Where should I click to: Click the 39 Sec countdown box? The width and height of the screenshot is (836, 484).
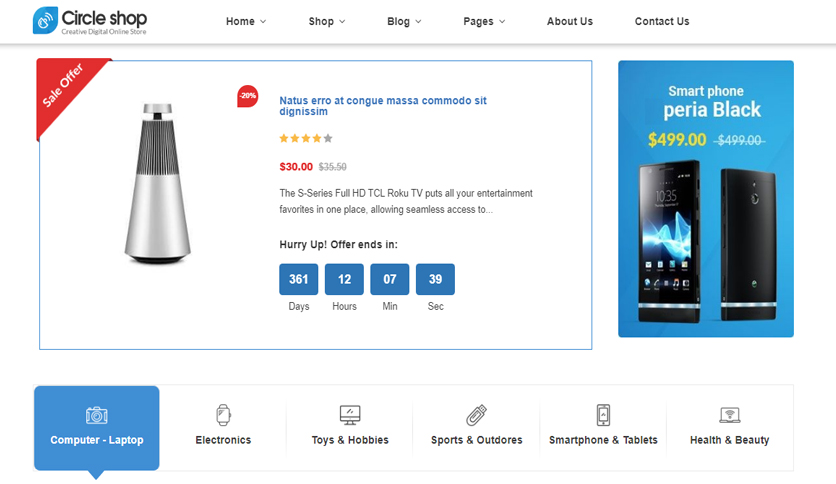click(x=436, y=279)
